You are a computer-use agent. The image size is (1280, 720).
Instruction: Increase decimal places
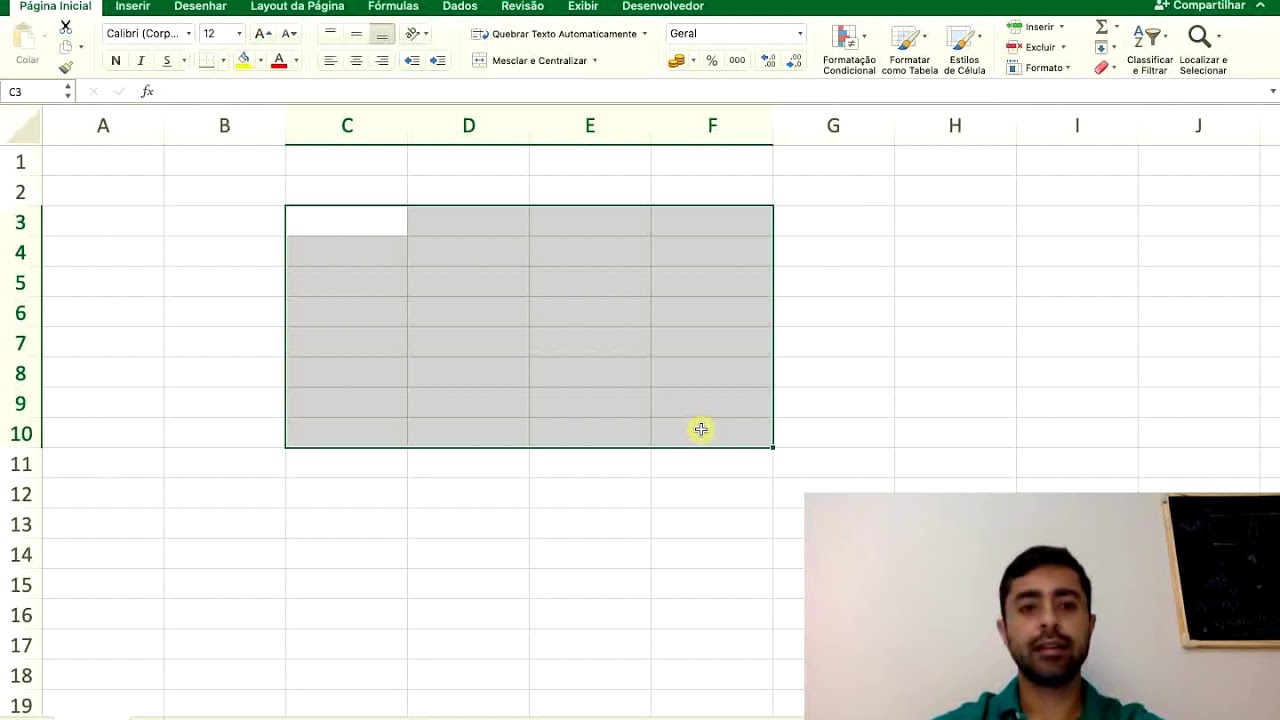768,61
